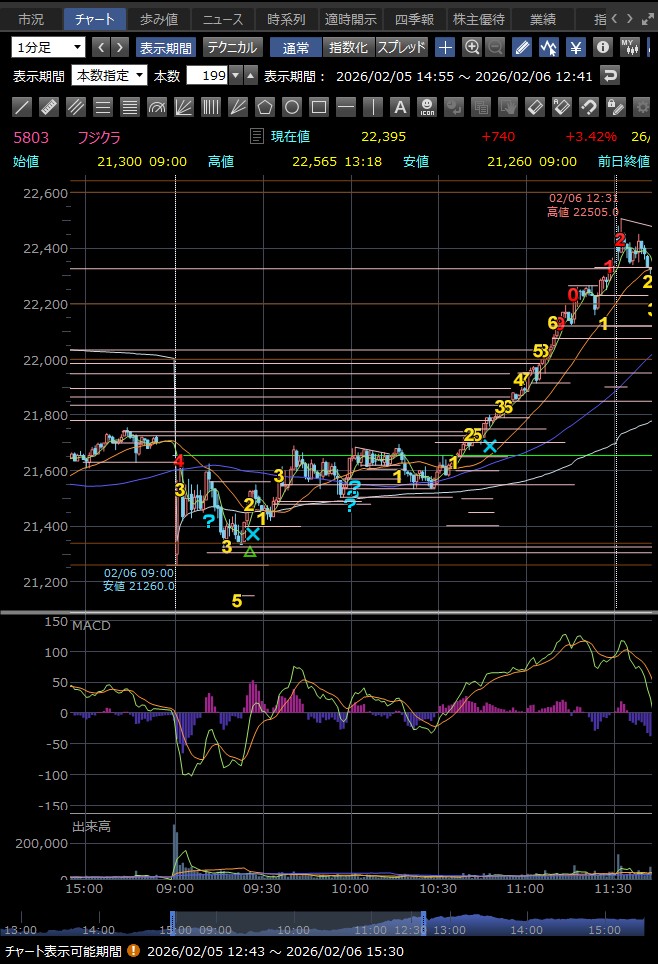Toggle the スプレッド spread mode
This screenshot has width=658, height=964.
point(402,47)
